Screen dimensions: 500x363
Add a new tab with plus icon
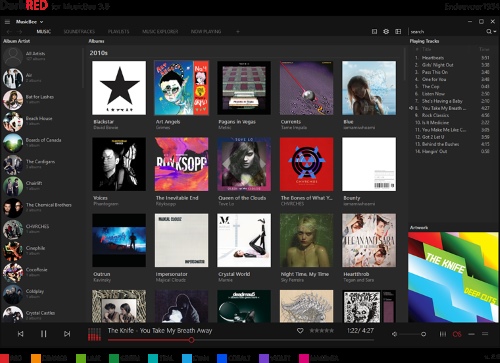click(x=238, y=32)
